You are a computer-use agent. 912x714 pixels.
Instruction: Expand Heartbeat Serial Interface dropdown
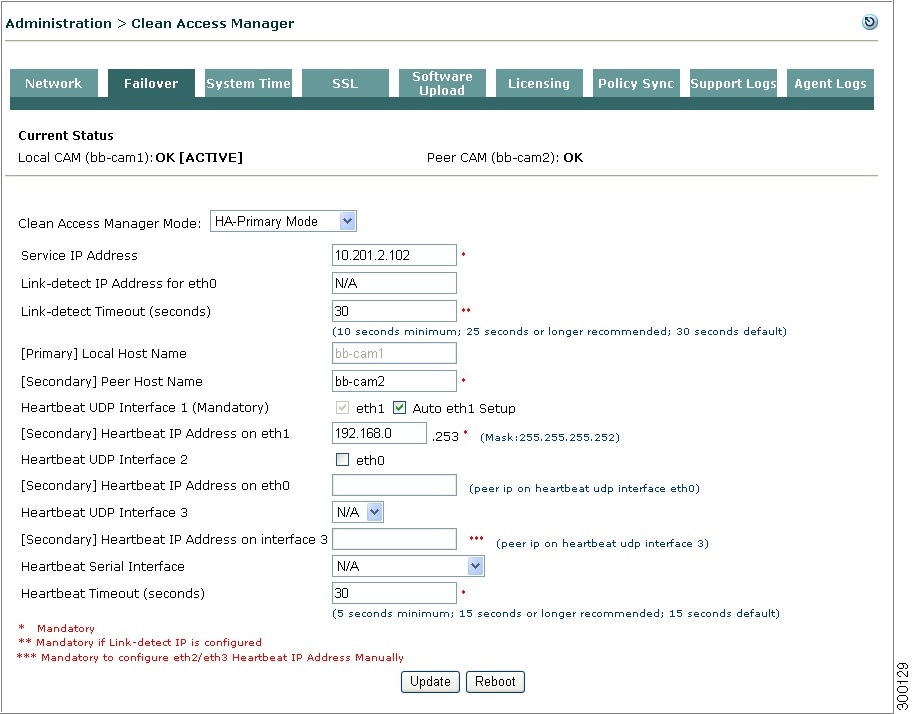coord(408,566)
